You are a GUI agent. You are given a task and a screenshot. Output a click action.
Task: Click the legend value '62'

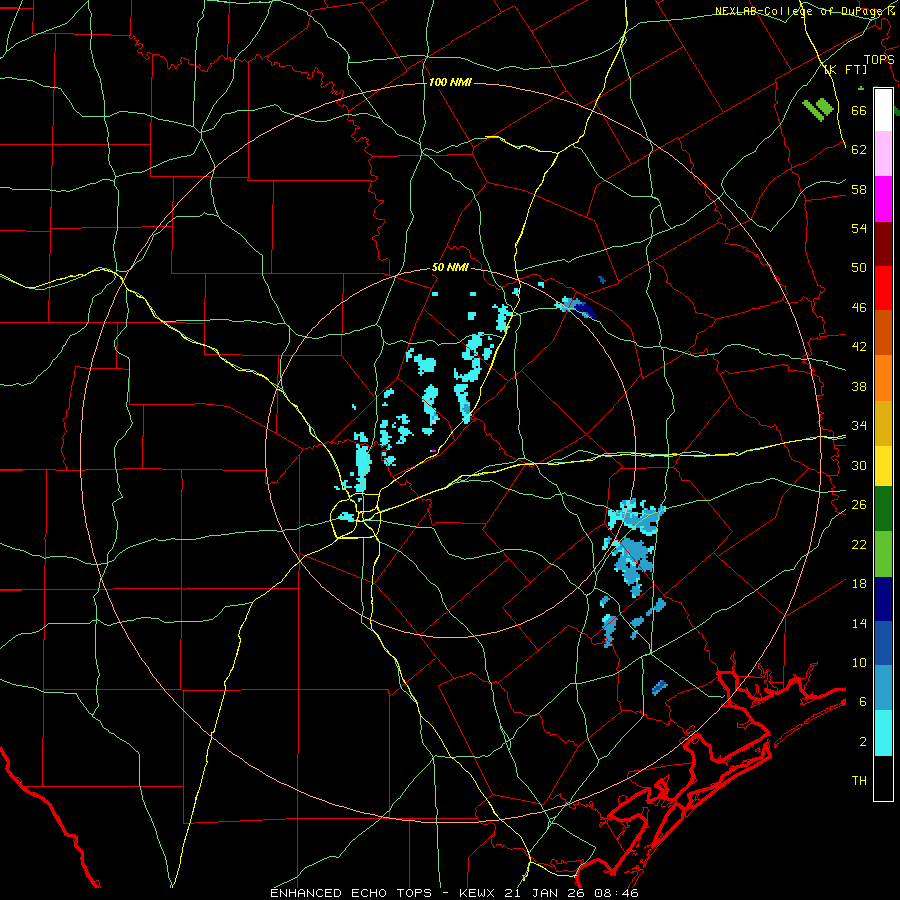(859, 149)
